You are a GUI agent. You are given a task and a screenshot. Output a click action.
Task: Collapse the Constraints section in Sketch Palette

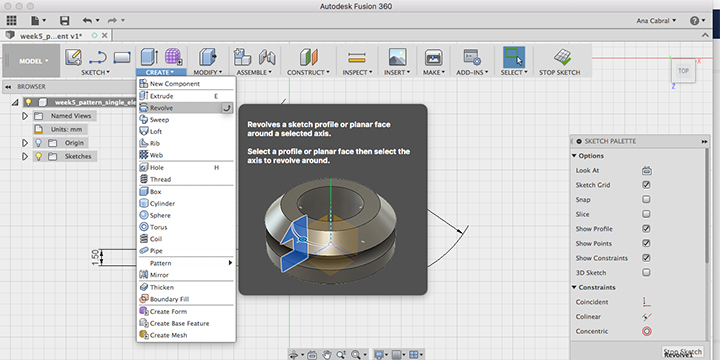(574, 287)
